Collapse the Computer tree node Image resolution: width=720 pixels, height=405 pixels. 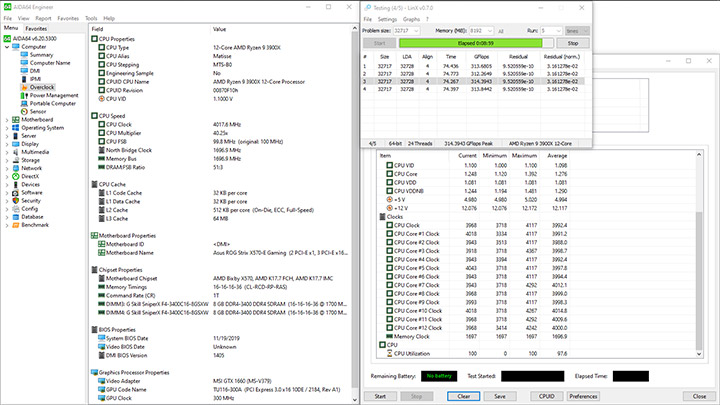coord(7,47)
